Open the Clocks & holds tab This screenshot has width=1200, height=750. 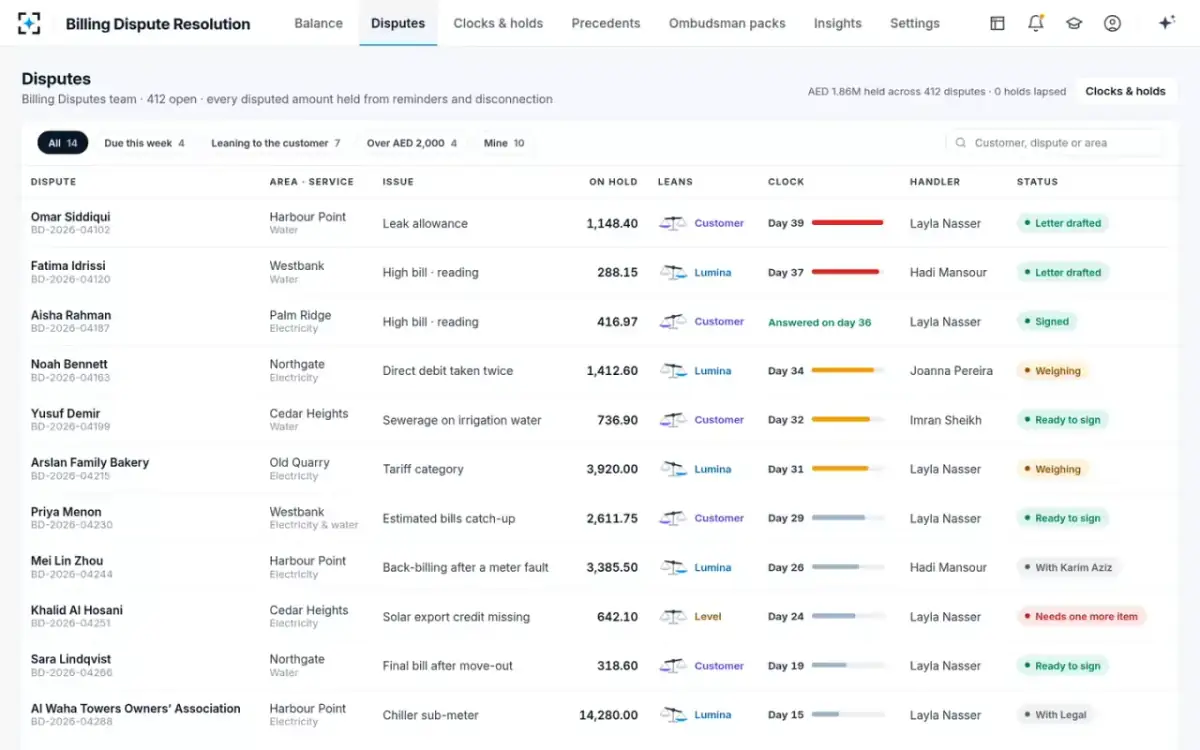click(498, 23)
